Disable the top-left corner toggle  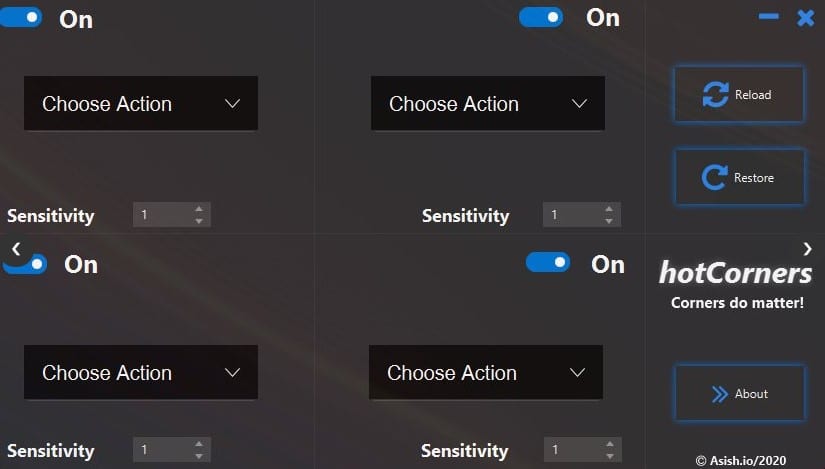click(22, 17)
